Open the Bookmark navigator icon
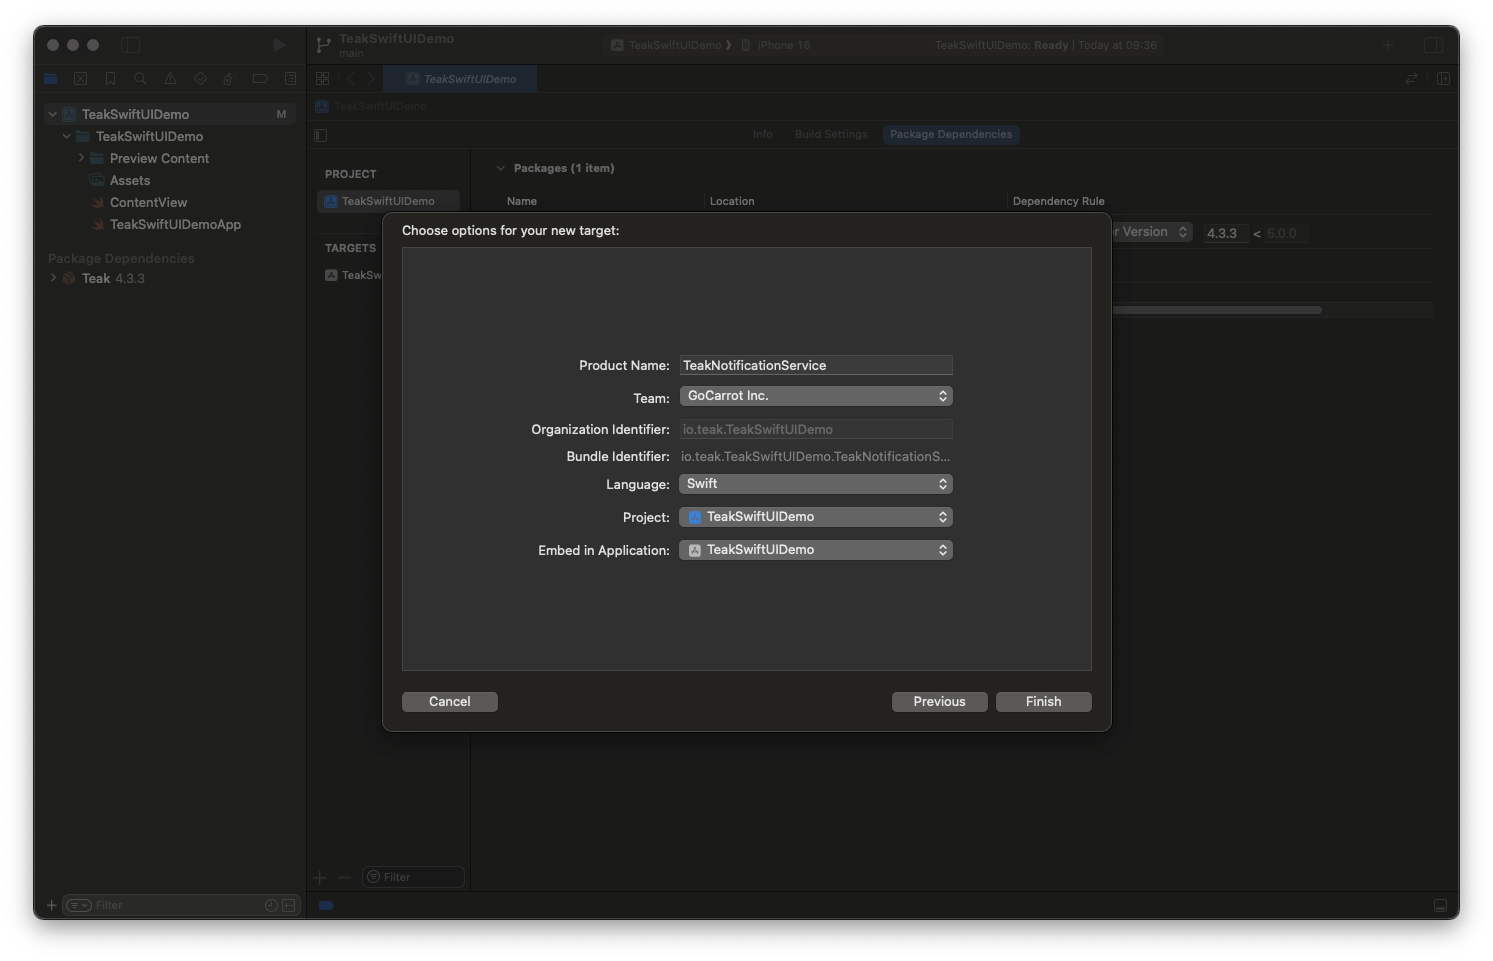This screenshot has height=961, width=1493. tap(111, 79)
